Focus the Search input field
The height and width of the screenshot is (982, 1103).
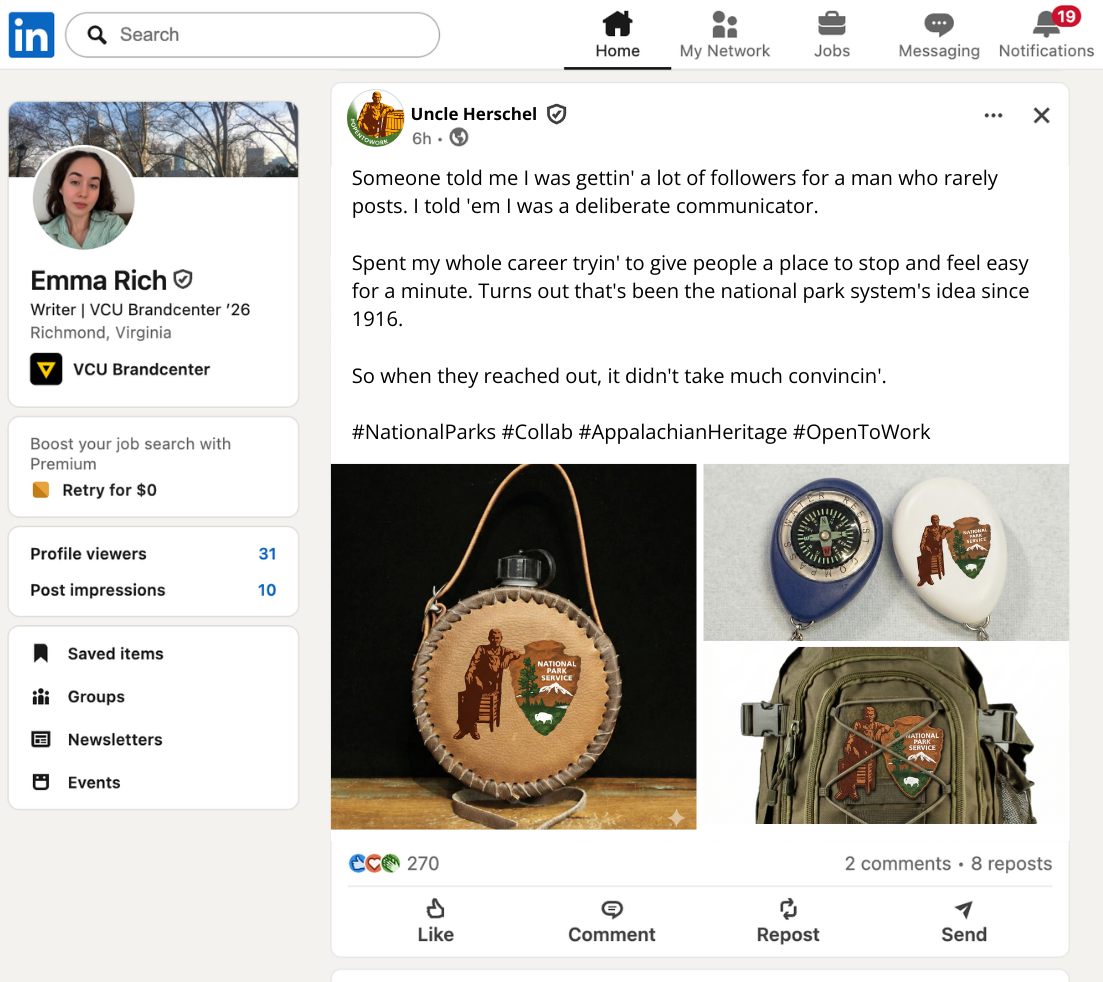[x=253, y=34]
